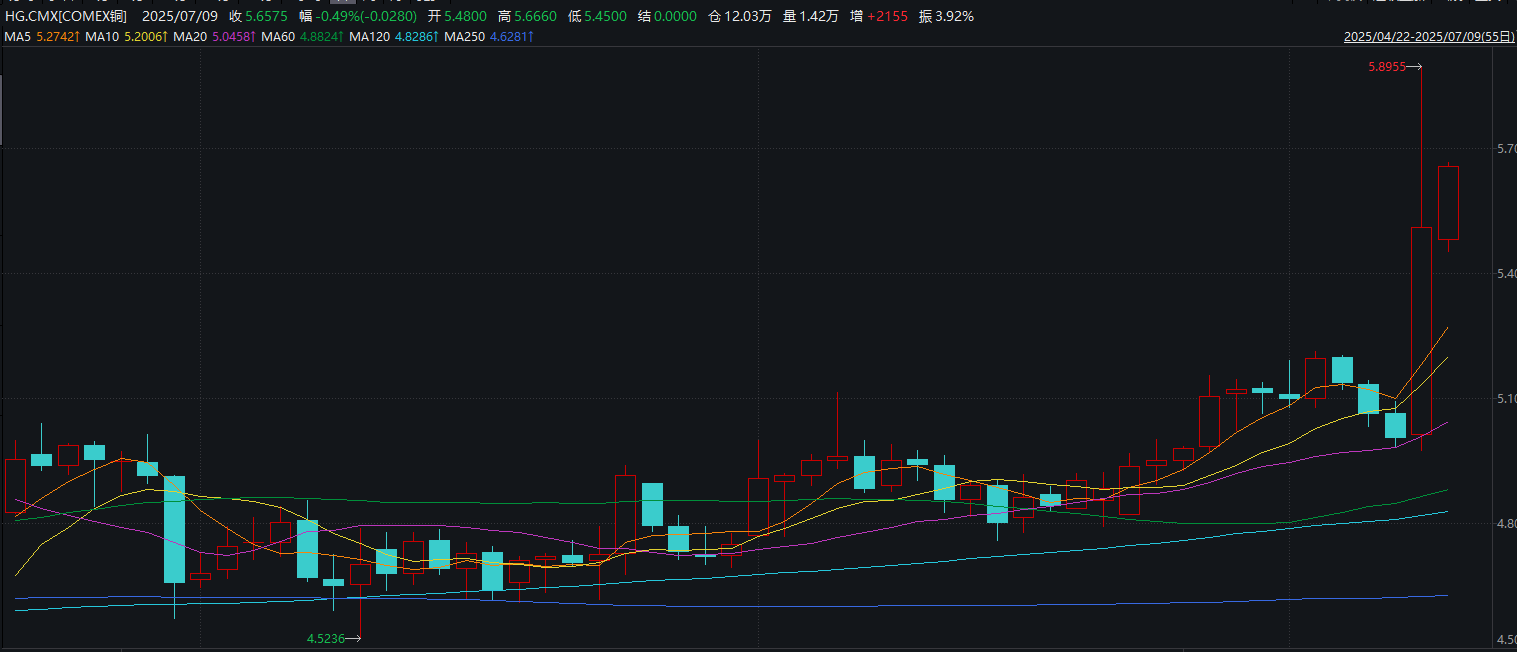Click the 5.70 price axis label
The width and height of the screenshot is (1517, 652).
1506,149
